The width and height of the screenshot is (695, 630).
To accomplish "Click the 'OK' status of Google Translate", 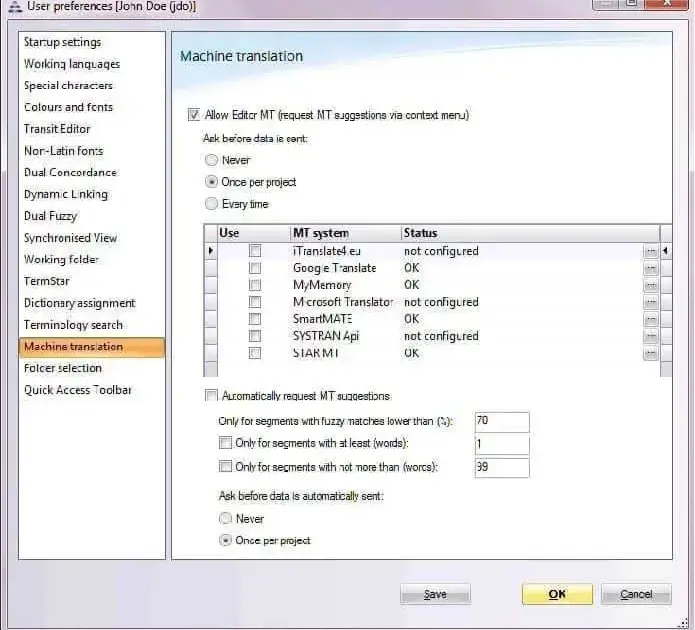I will (x=412, y=268).
